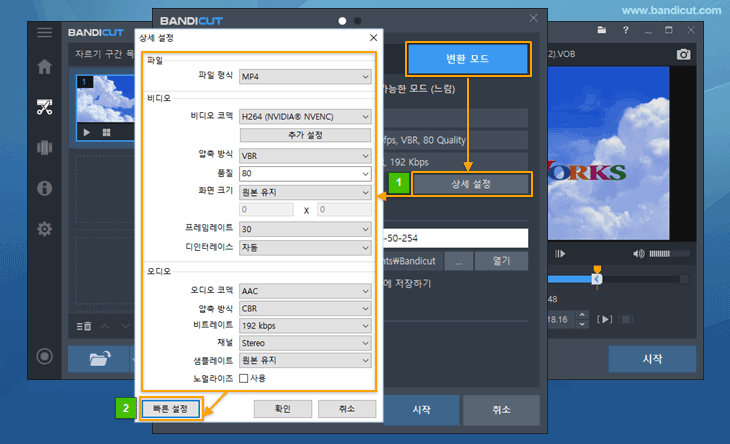
Task: Click the seek bar end handle
Action: (684, 279)
